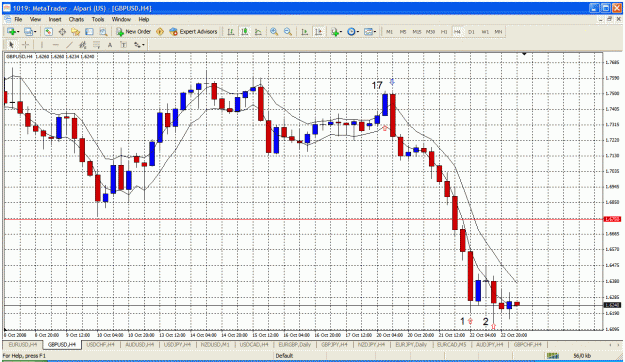
Task: Expand the Templates dropdown arrow
Action: click(375, 32)
